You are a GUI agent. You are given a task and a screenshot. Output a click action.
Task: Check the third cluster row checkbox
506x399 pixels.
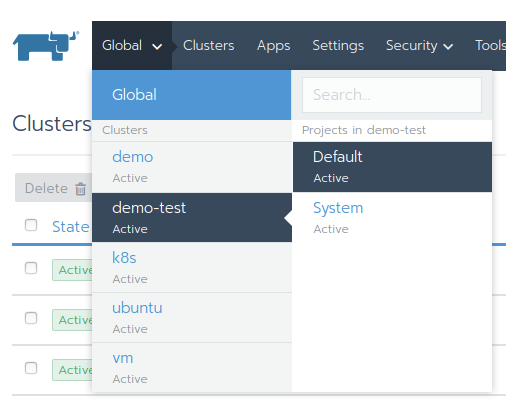coord(31,368)
